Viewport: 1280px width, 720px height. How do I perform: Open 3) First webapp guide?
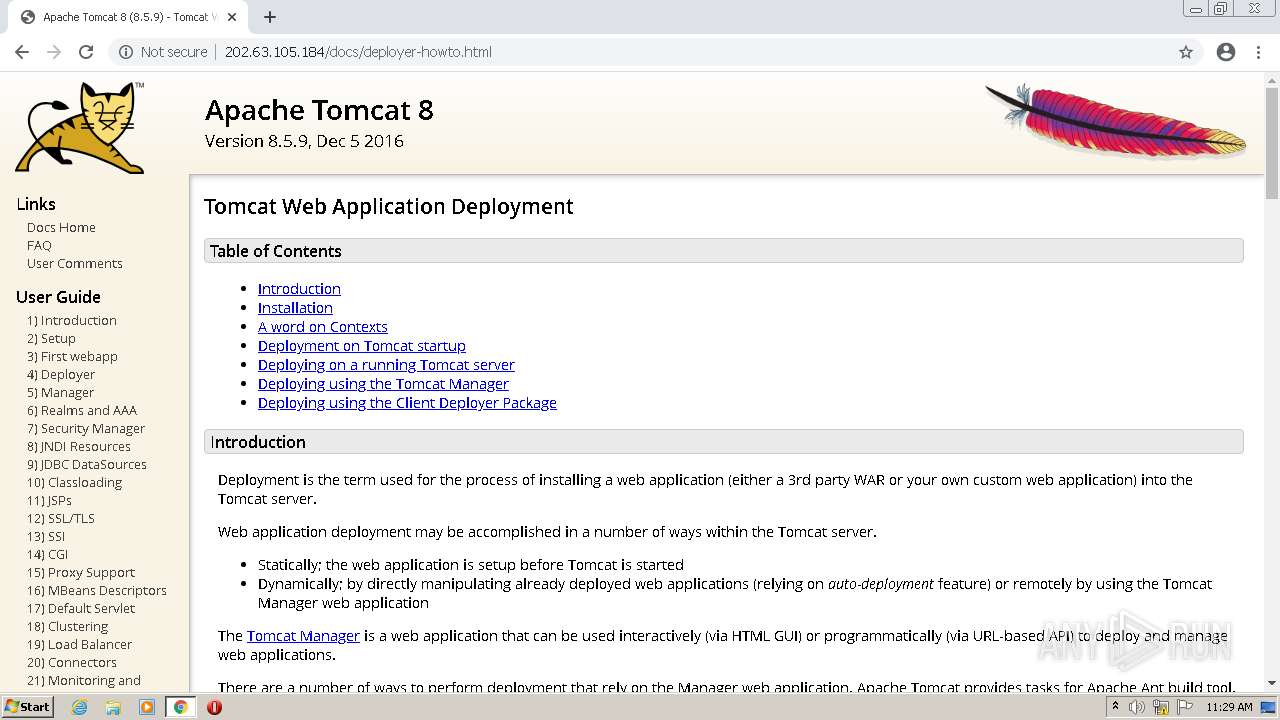(x=72, y=356)
